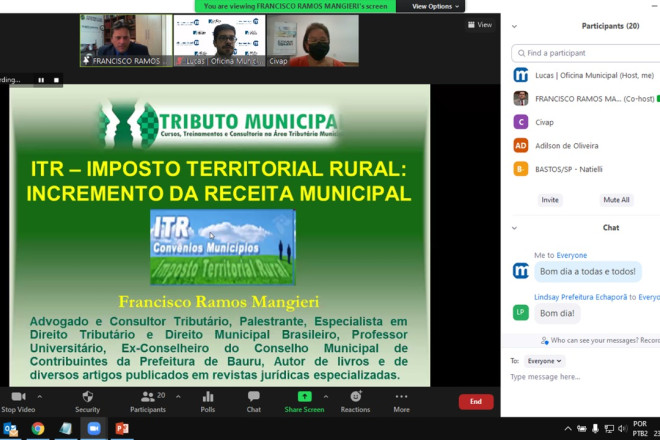The image size is (660, 440).
Task: Click the green viewing screen notification banner
Action: pyautogui.click(x=295, y=6)
